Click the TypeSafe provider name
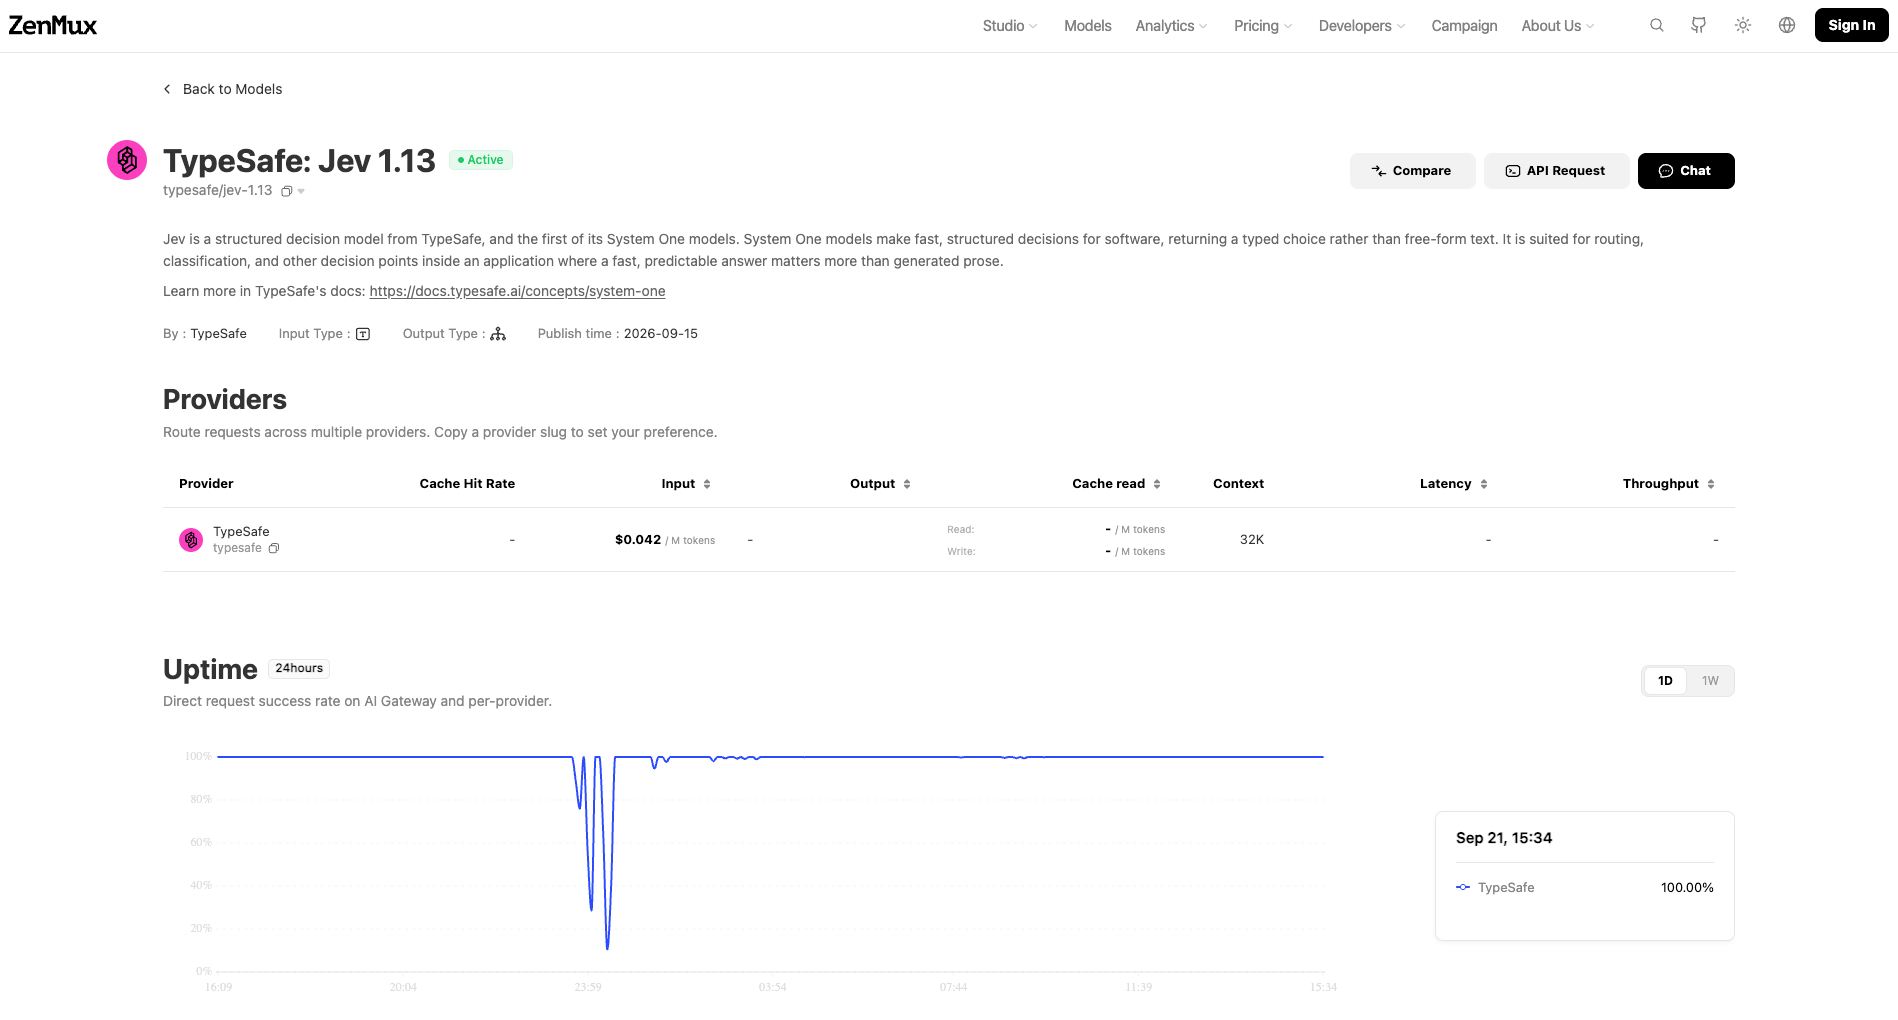Screen dimensions: 1898x1020 coord(241,532)
